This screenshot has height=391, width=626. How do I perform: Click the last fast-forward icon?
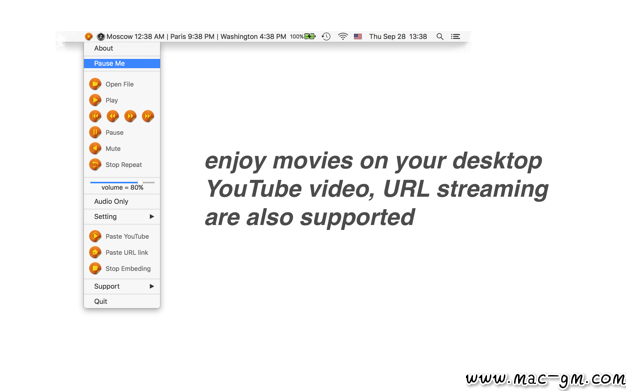pos(148,116)
